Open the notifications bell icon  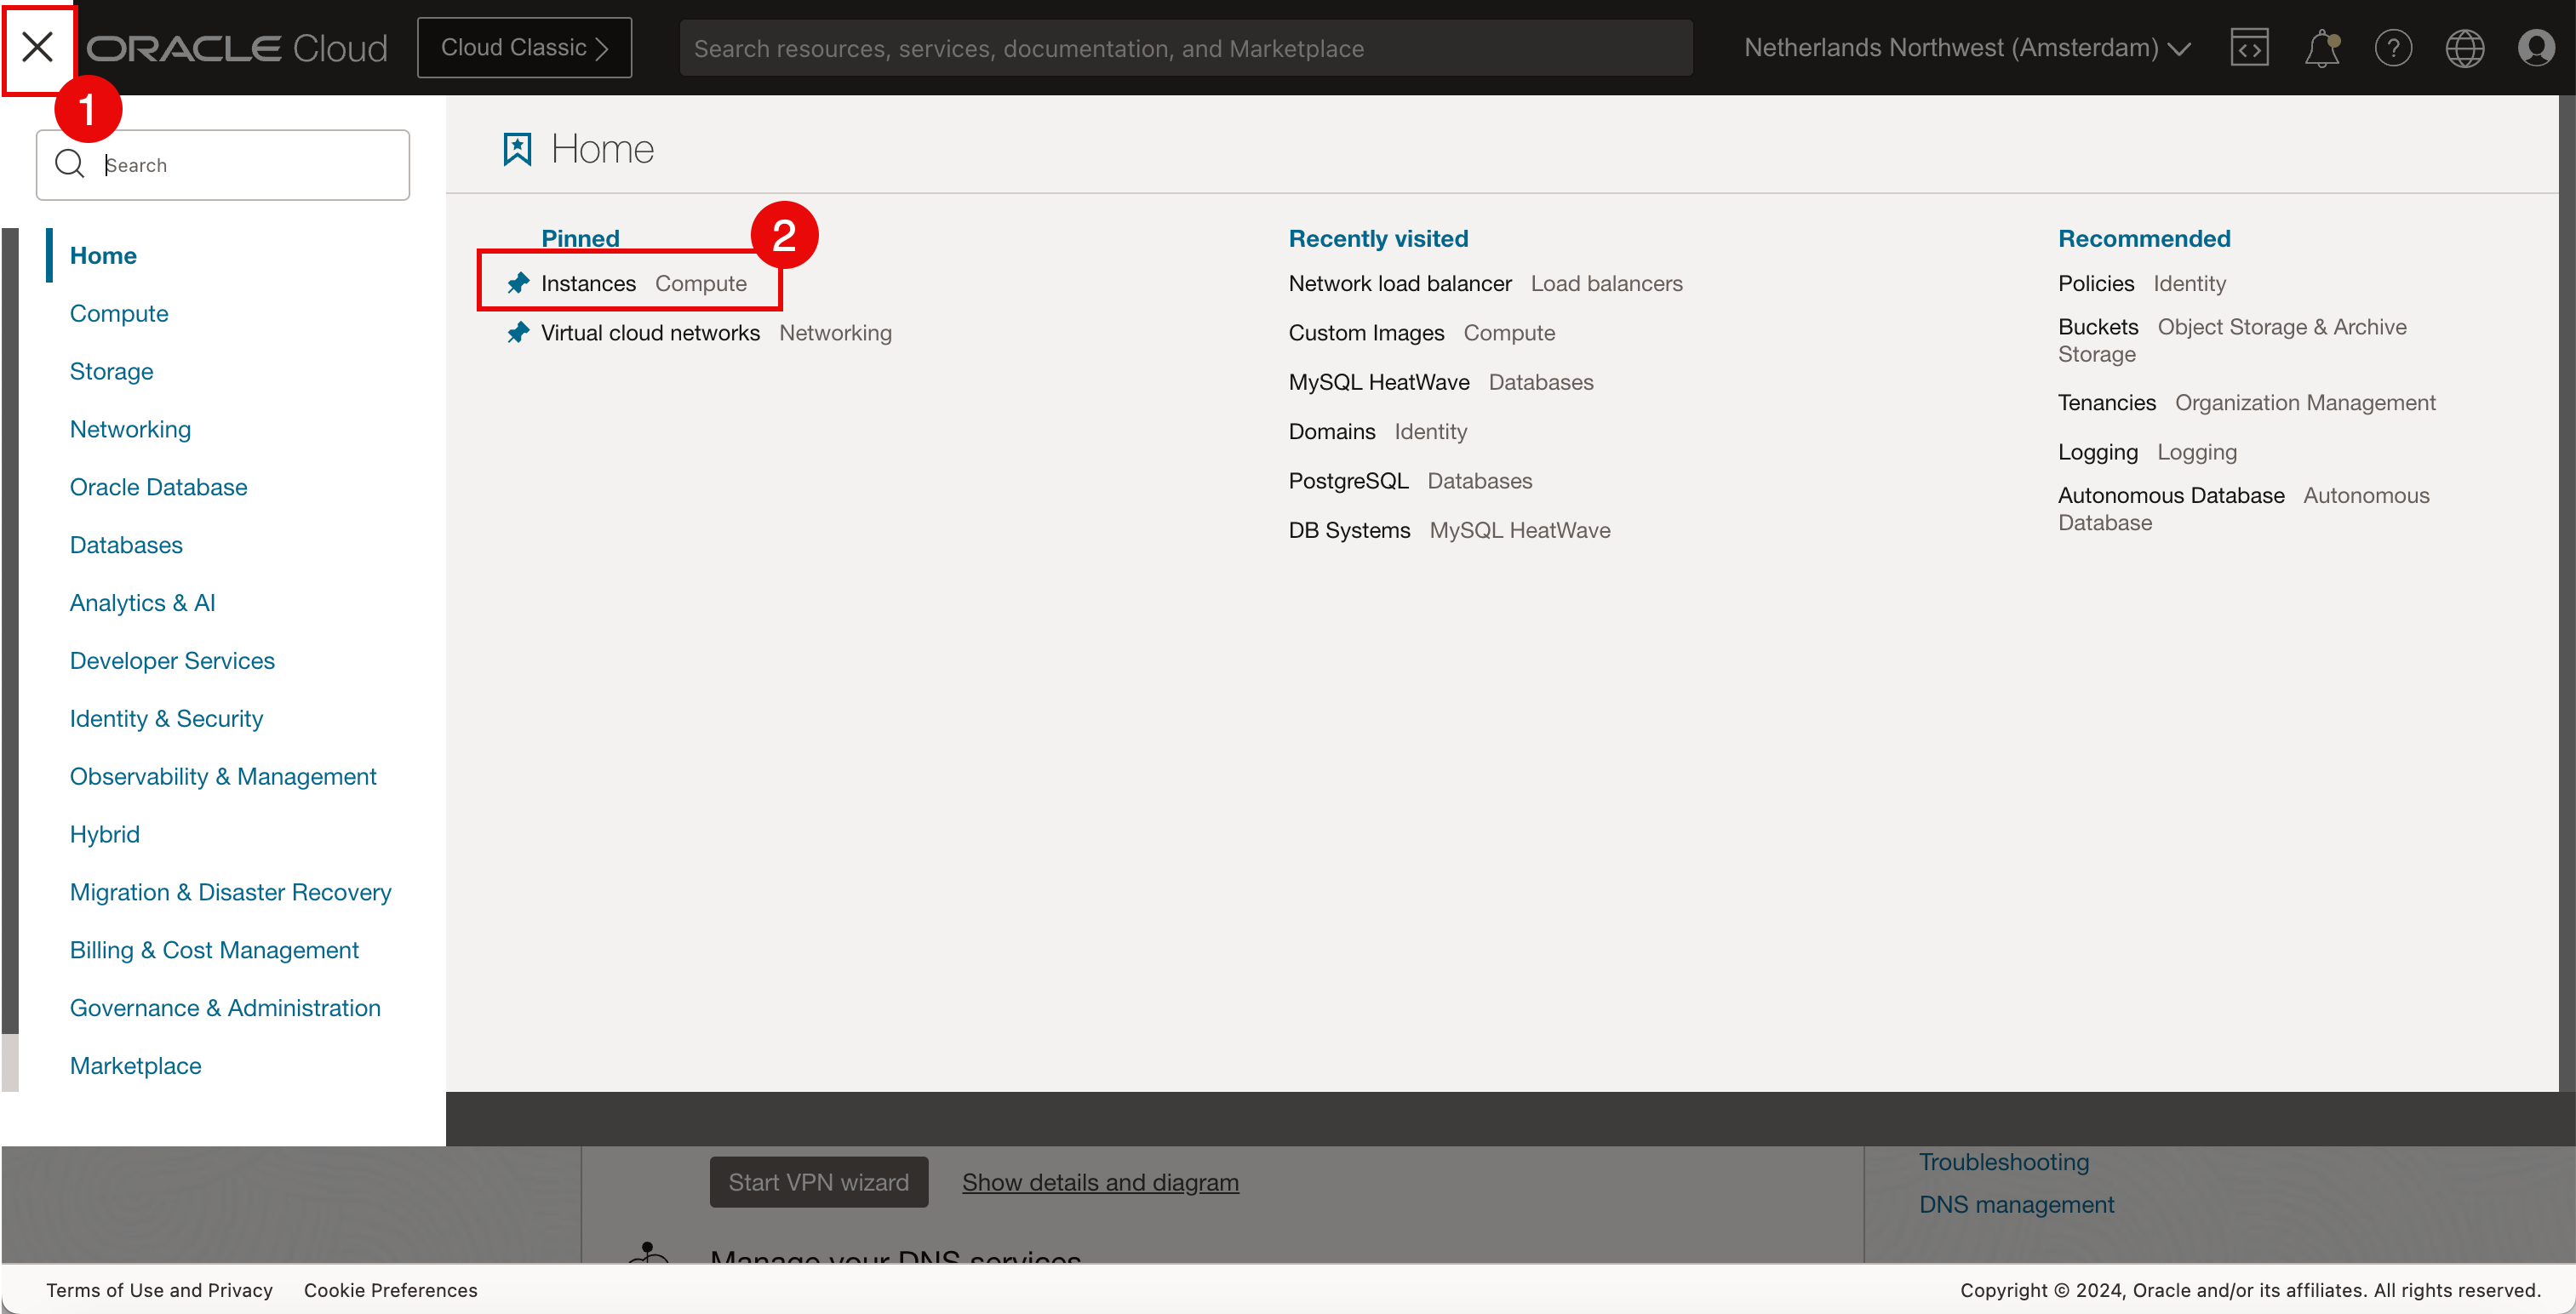pyautogui.click(x=2321, y=48)
